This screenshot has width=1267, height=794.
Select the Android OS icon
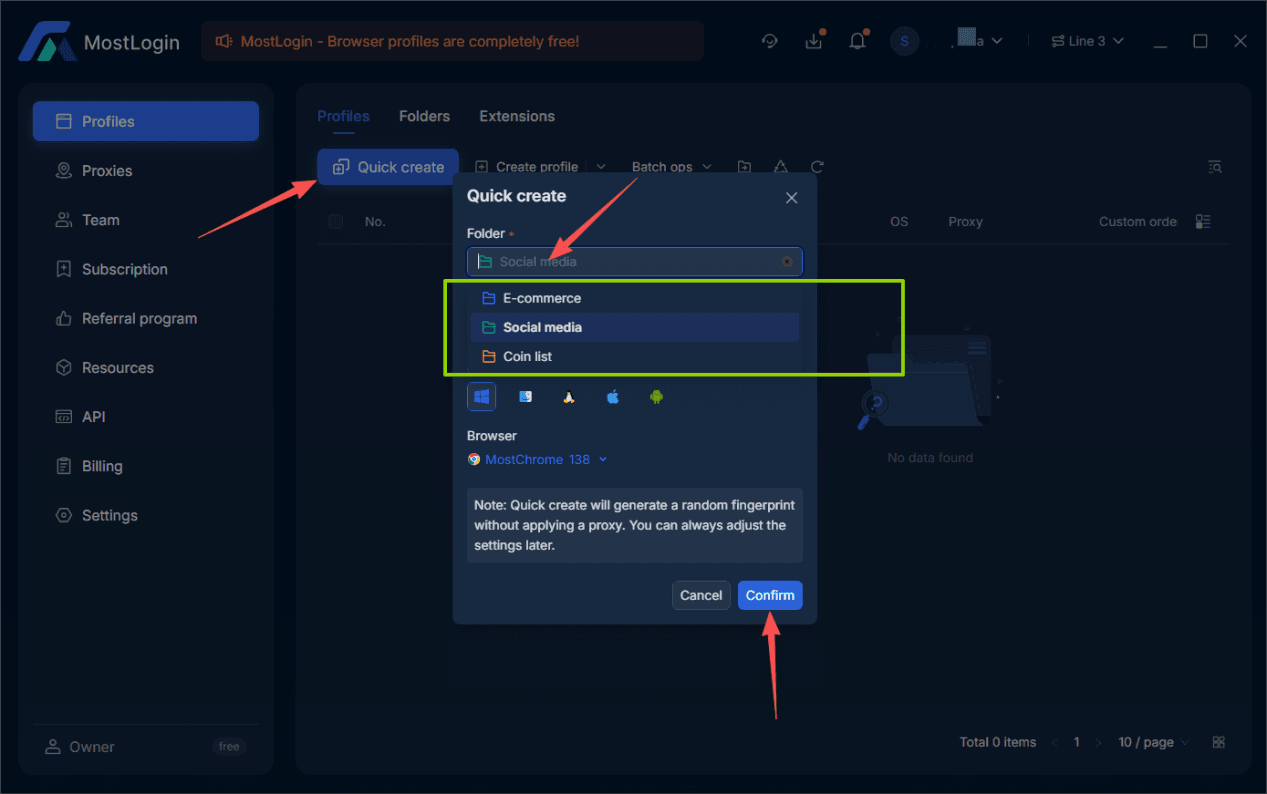click(x=656, y=397)
